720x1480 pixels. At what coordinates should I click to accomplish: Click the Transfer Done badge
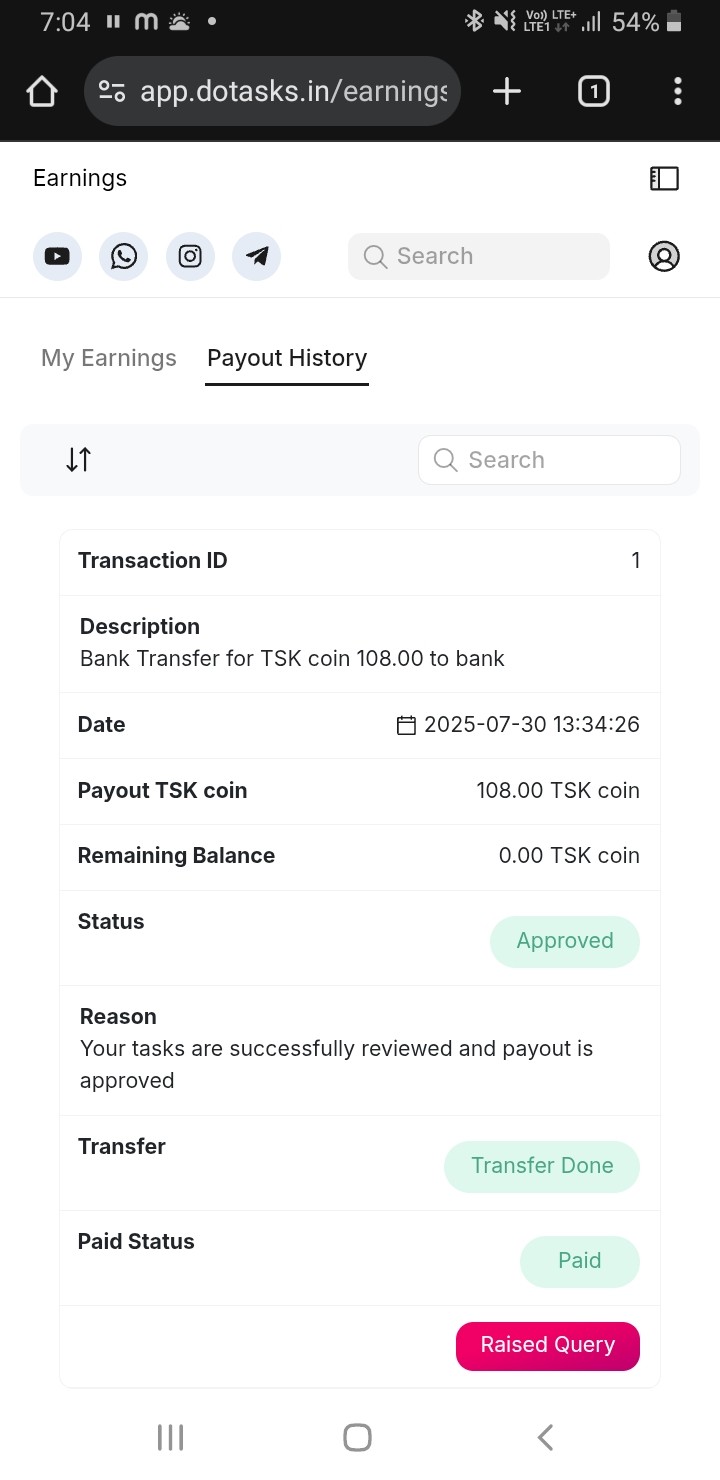pyautogui.click(x=542, y=1166)
